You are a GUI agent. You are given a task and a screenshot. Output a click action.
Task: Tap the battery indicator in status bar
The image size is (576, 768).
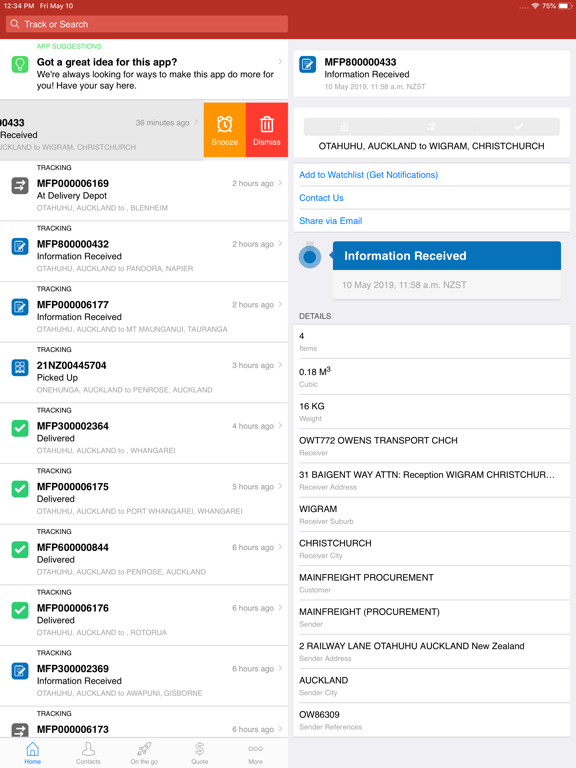pos(563,6)
